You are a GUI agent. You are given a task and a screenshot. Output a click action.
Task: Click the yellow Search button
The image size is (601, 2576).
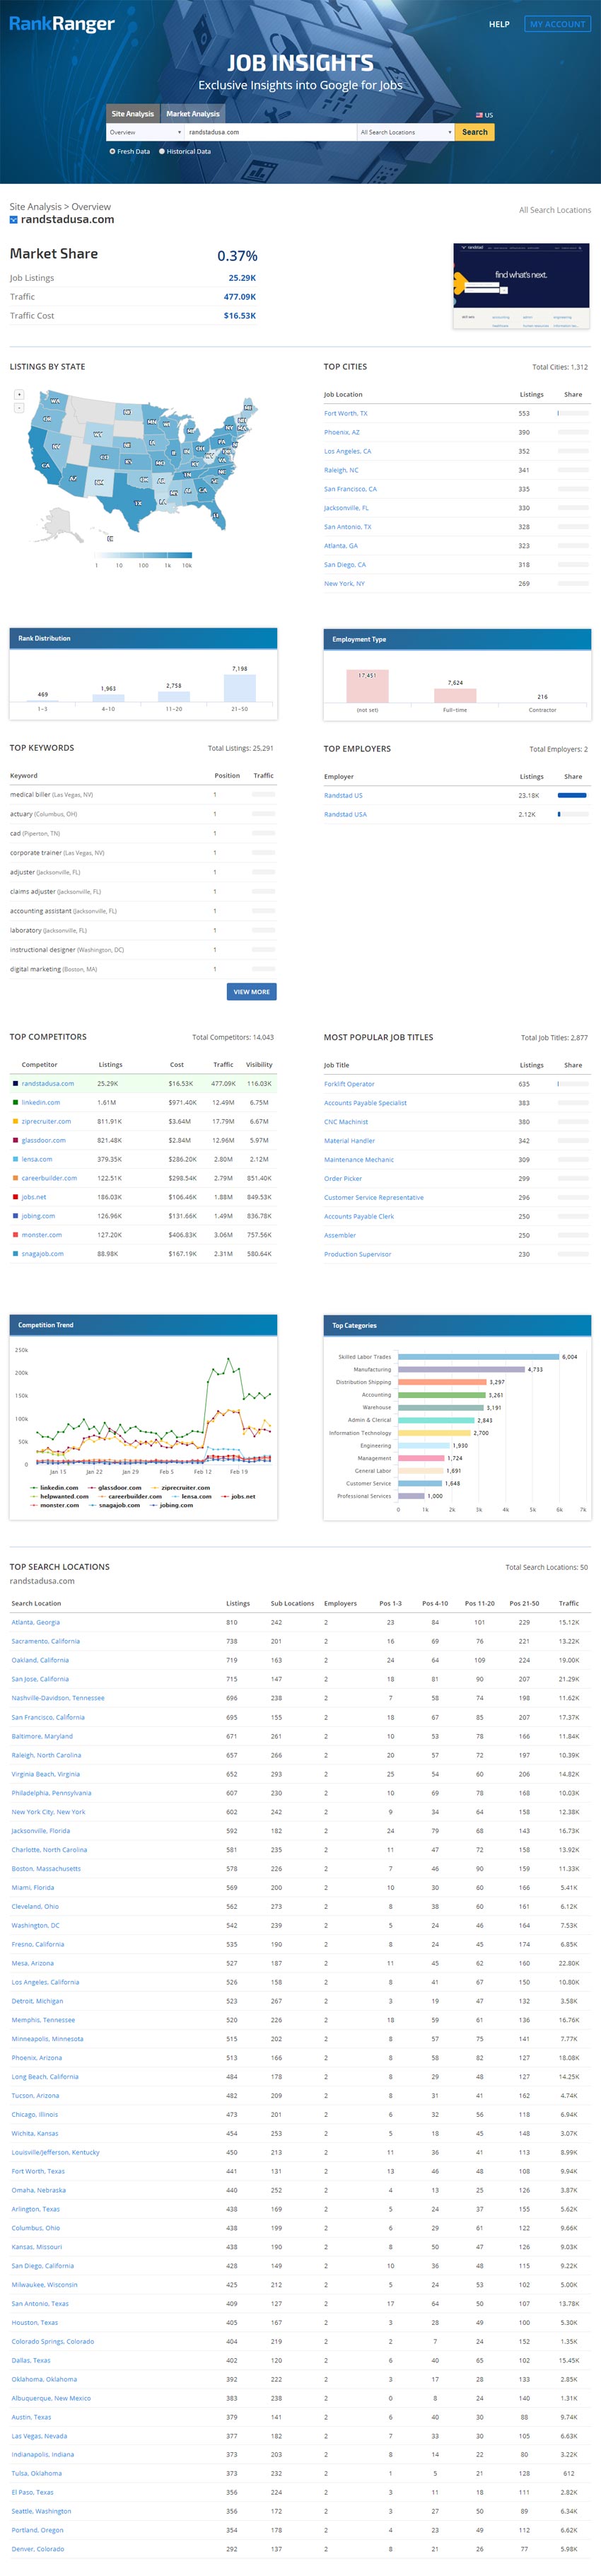click(x=474, y=132)
